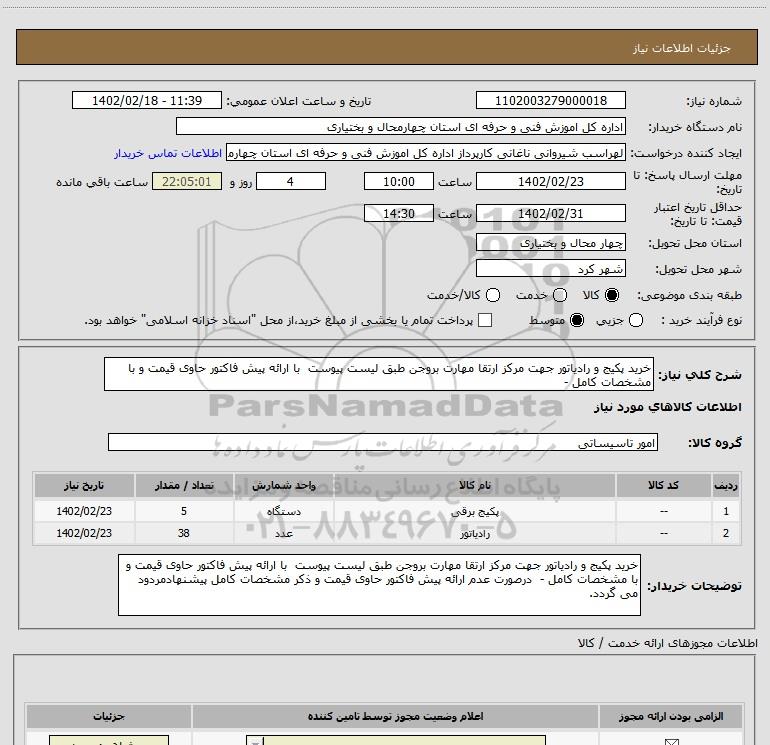Screen dimensions: 770x745
Task: Click the public announcement date field 1402/02/18 - 11:39
Action: pyautogui.click(x=147, y=101)
